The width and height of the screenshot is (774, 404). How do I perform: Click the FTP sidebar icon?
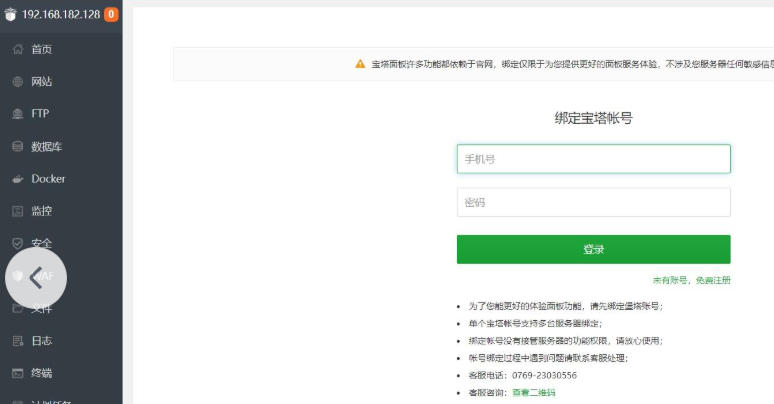(18, 114)
